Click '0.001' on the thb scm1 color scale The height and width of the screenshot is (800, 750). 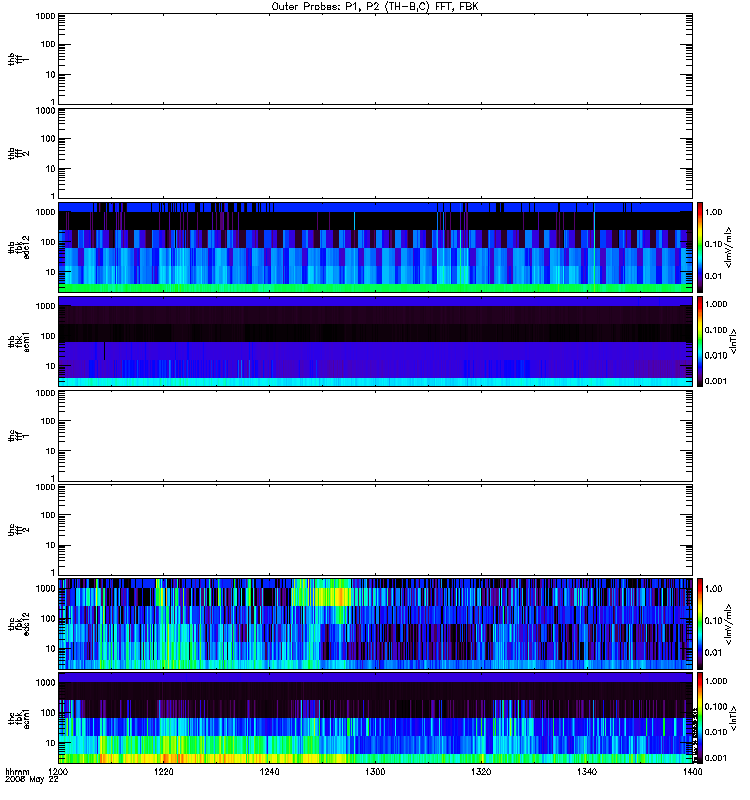click(x=716, y=381)
